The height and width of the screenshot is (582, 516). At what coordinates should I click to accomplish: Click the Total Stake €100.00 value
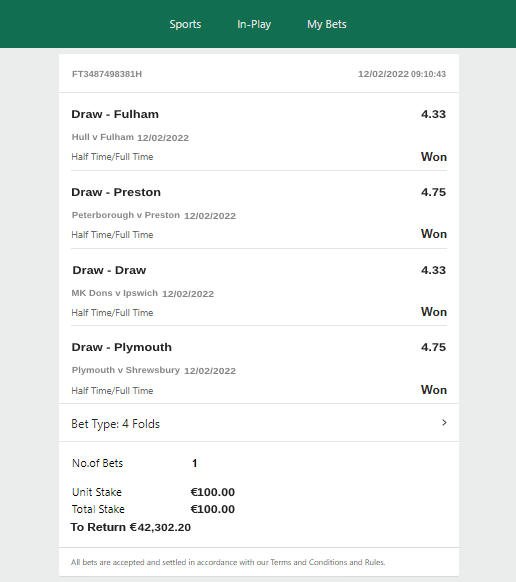coord(212,509)
